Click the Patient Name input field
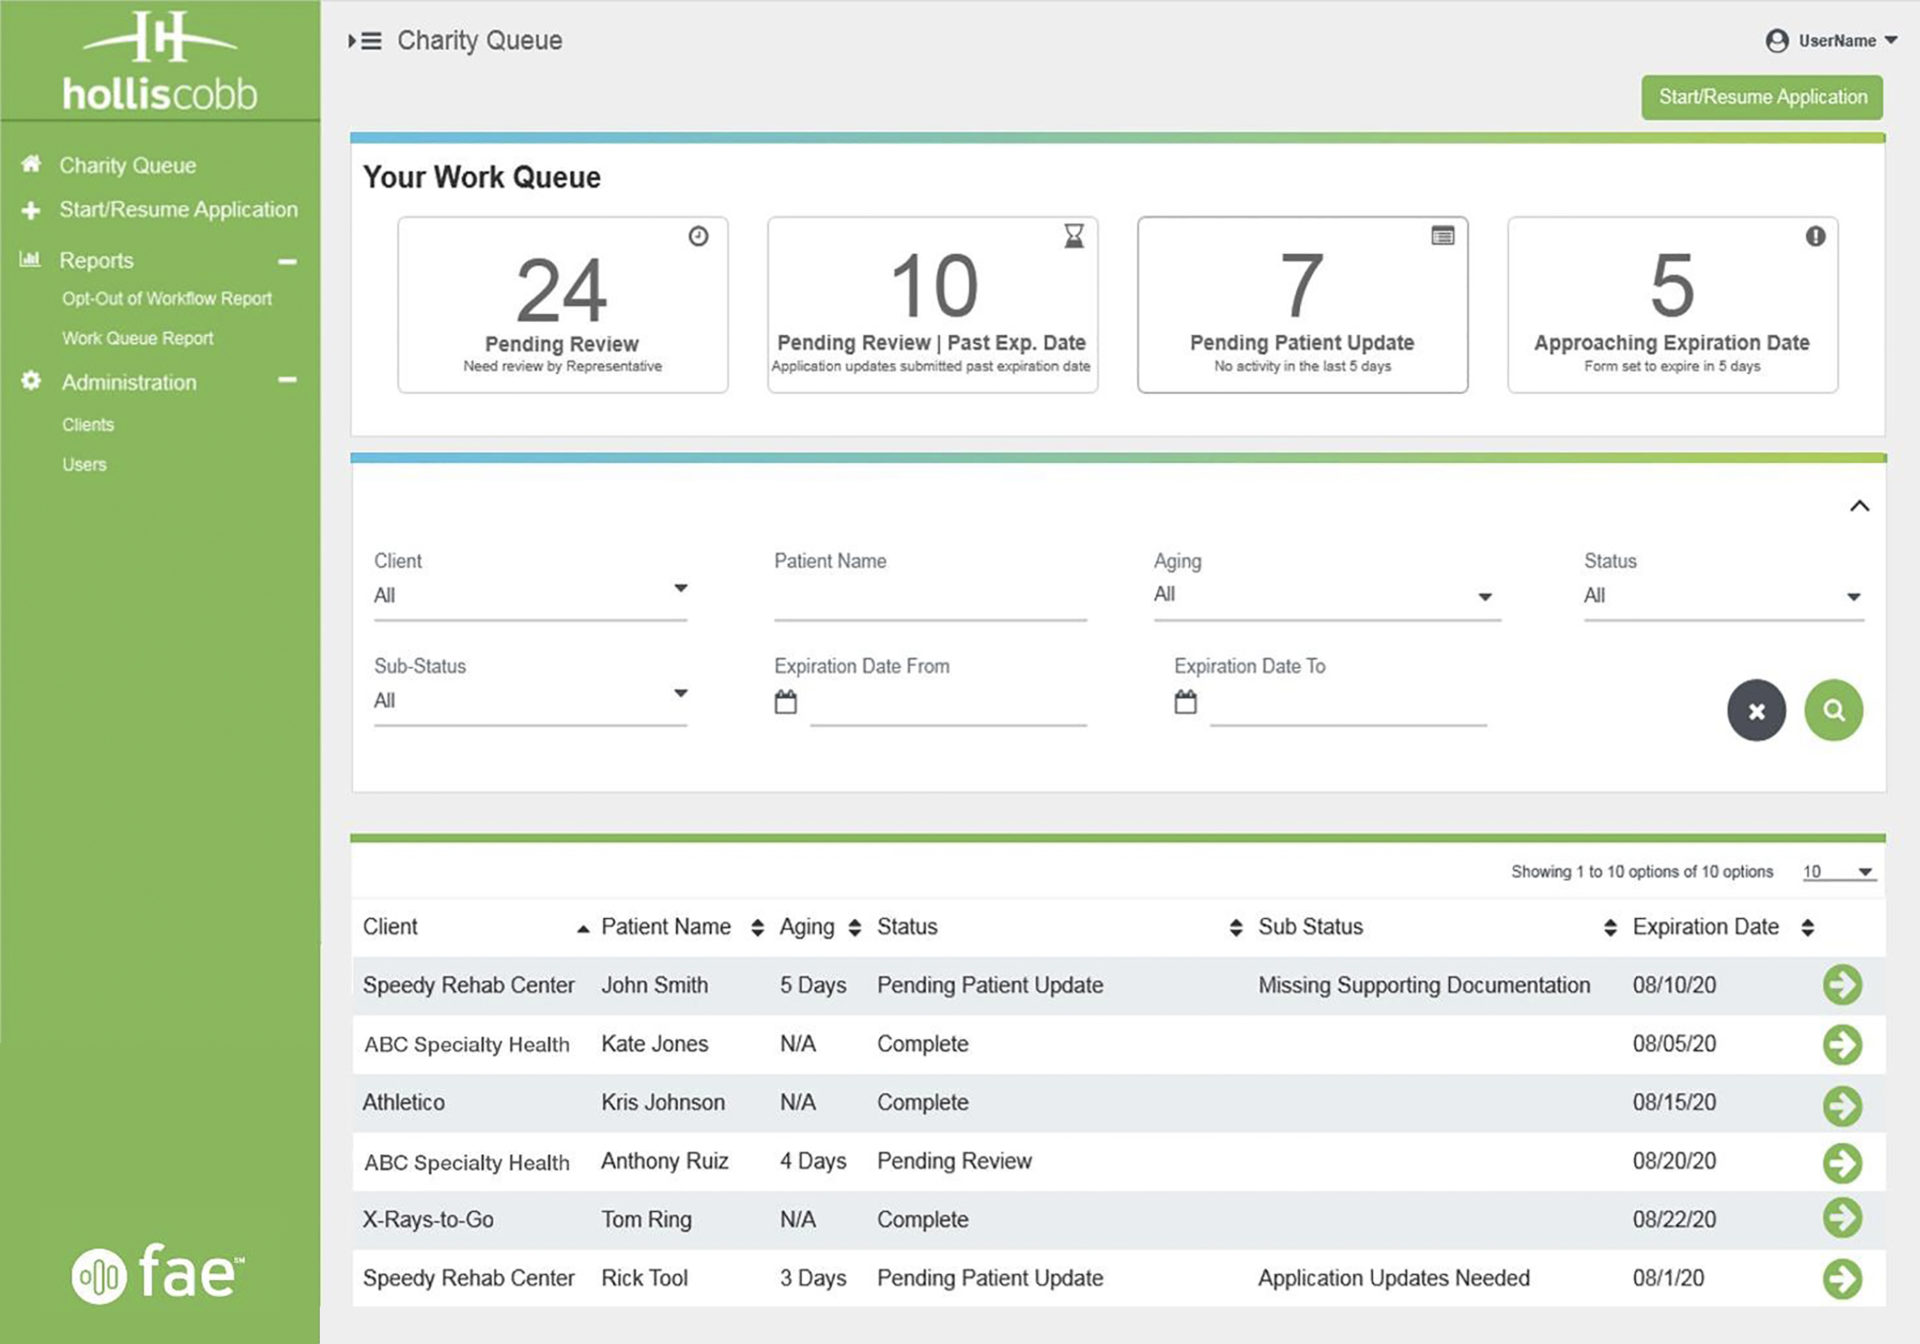Screen dimensions: 1920x1344 click(x=930, y=598)
